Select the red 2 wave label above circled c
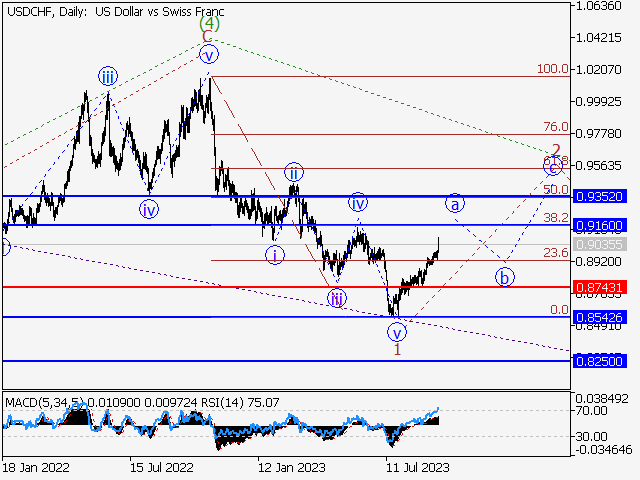This screenshot has width=640, height=480. click(x=556, y=149)
